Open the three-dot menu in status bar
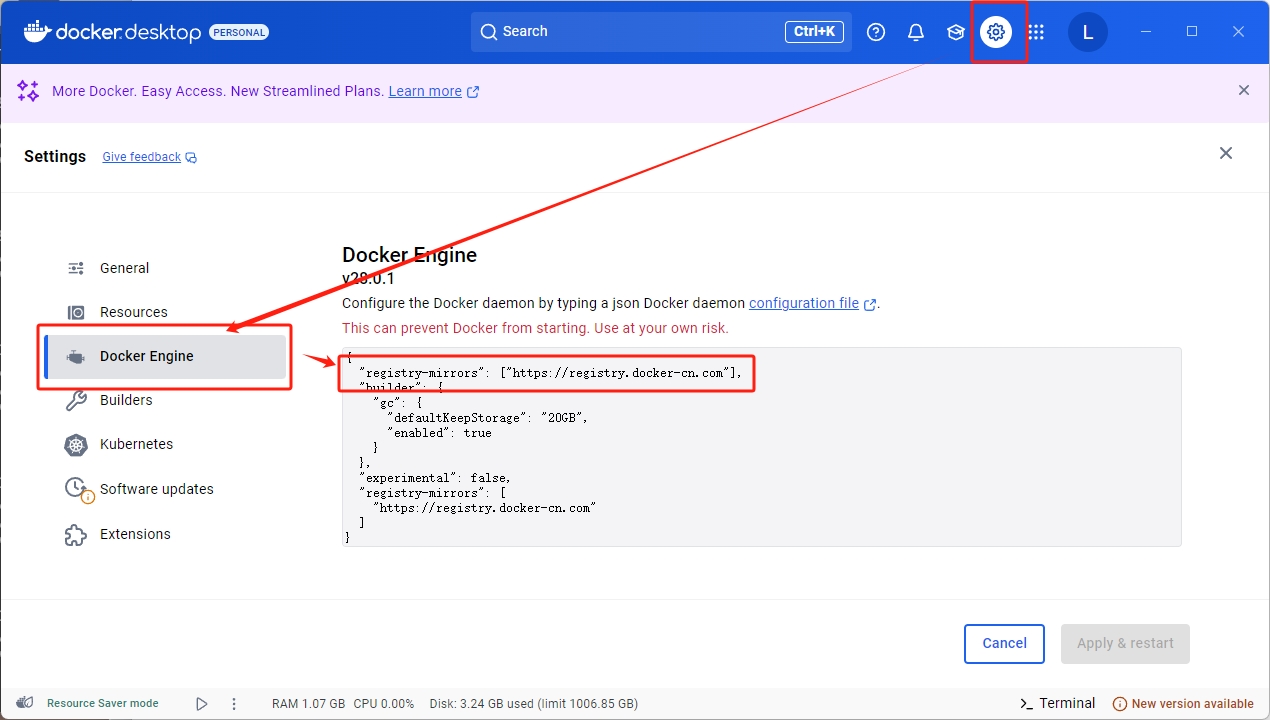Image resolution: width=1270 pixels, height=720 pixels. (234, 704)
